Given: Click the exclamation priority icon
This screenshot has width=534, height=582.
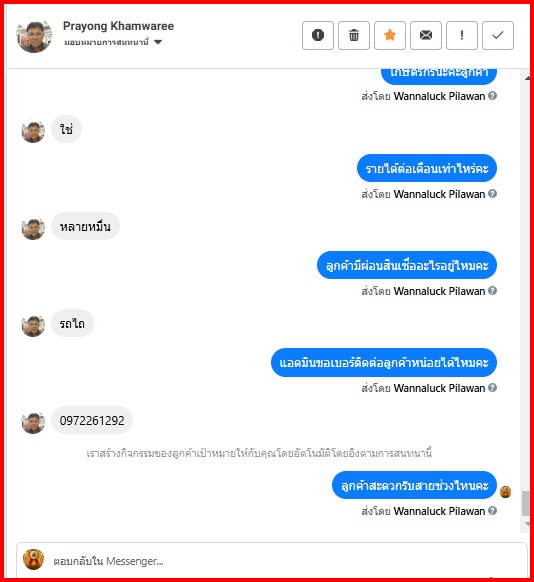Looking at the screenshot, I should point(462,35).
